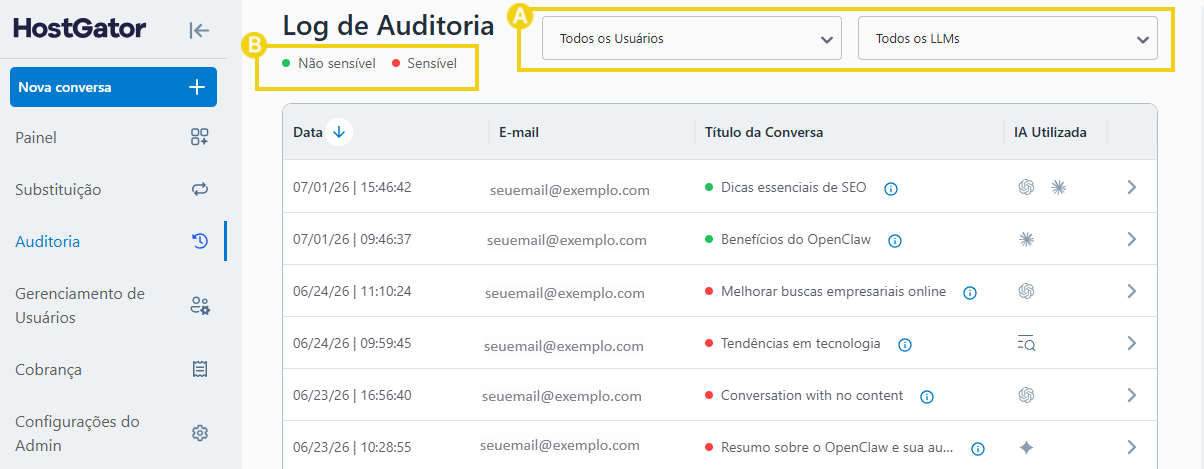The image size is (1204, 469).
Task: Click the admin settings gear icon
Action: (x=200, y=433)
